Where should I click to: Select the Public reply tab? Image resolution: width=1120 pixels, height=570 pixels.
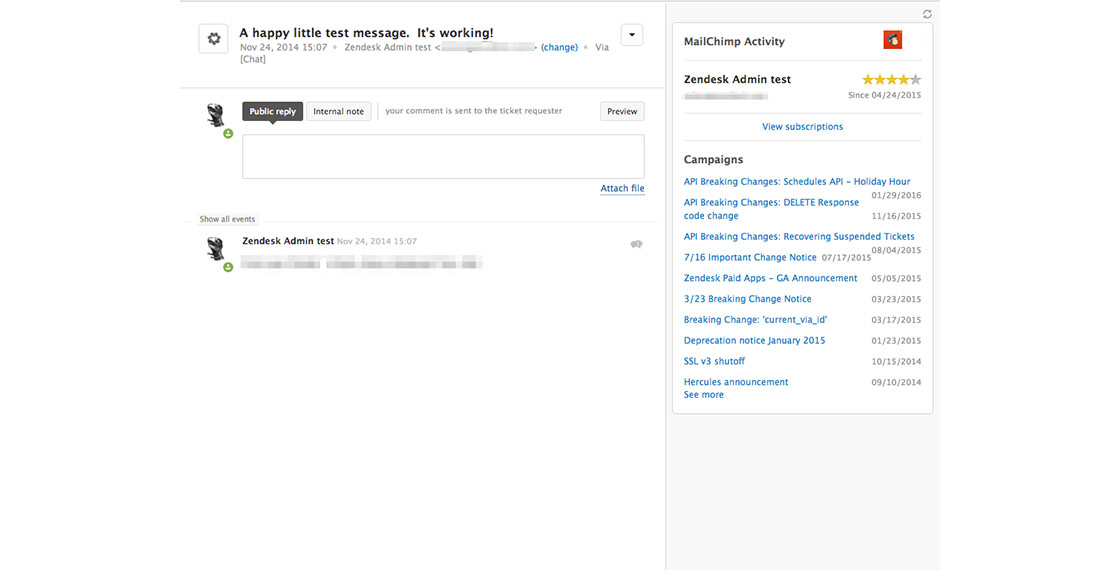click(x=273, y=111)
